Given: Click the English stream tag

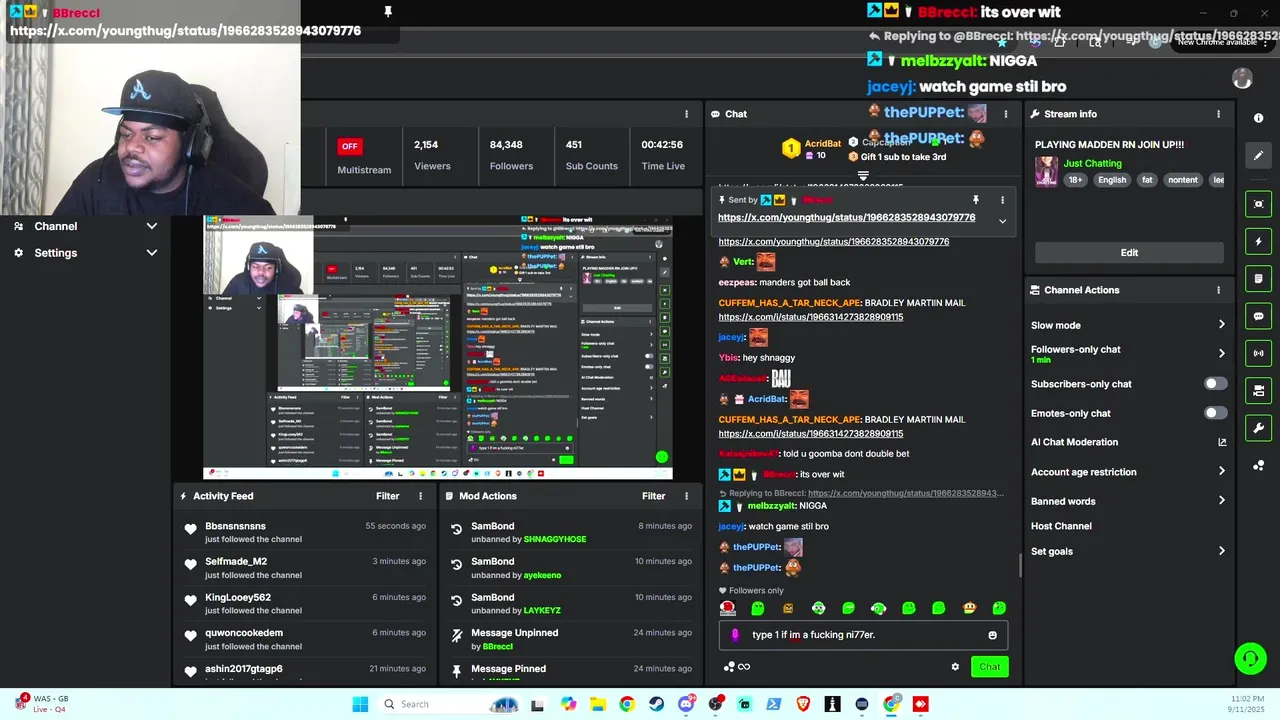Looking at the screenshot, I should [x=1111, y=180].
